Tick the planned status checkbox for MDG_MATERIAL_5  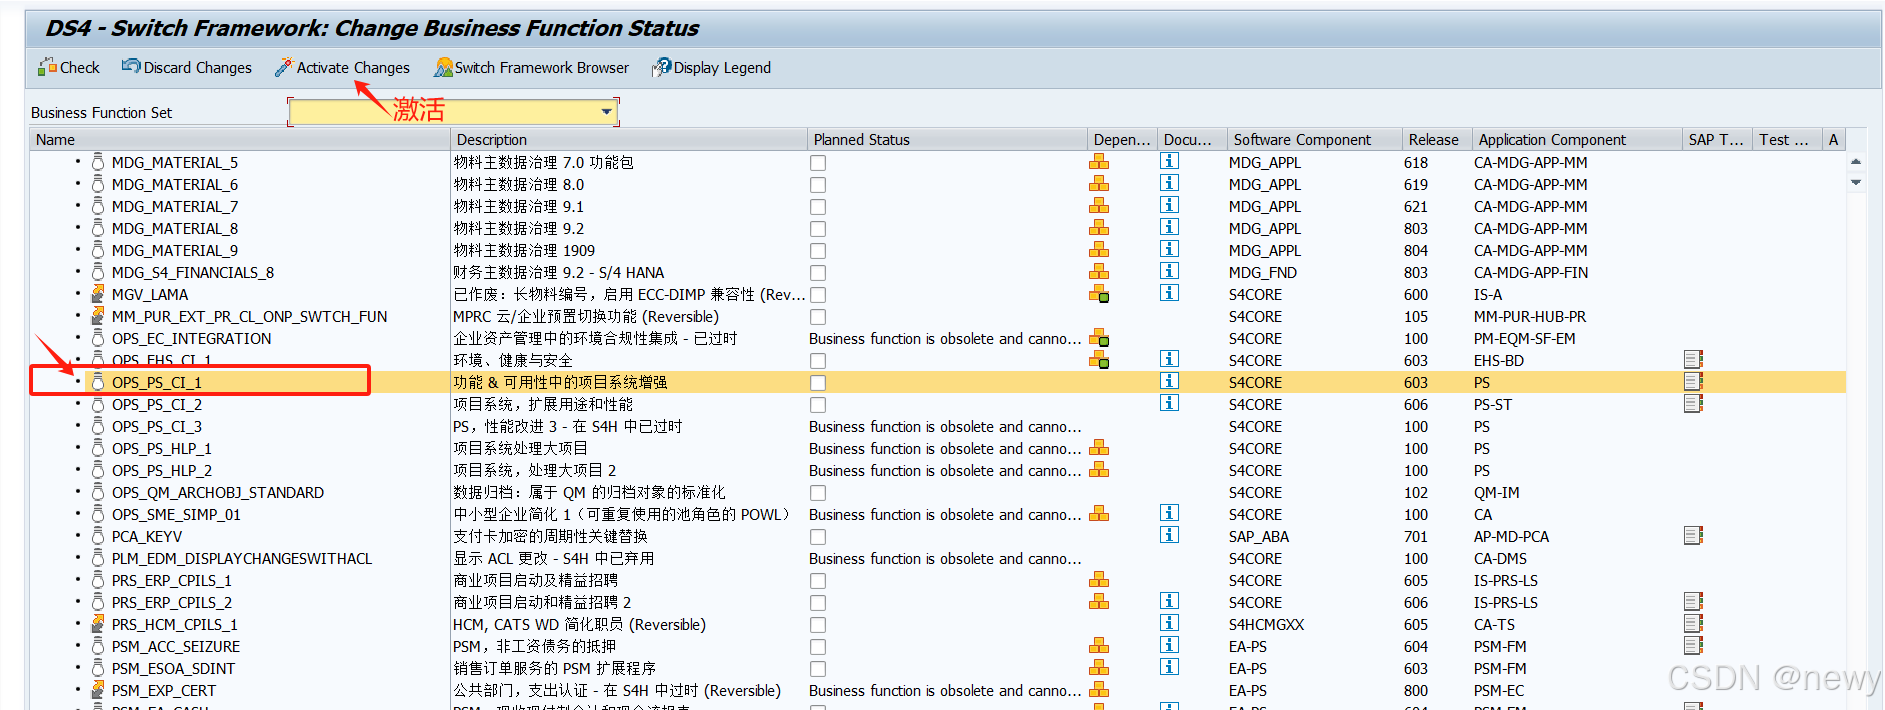(818, 163)
